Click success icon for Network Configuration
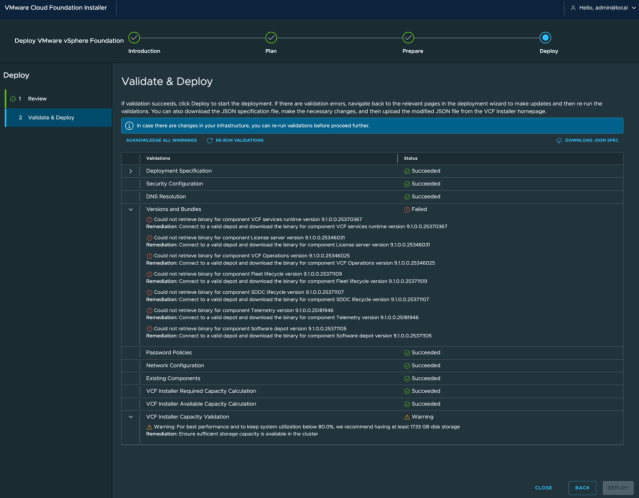639x498 pixels. pos(407,366)
